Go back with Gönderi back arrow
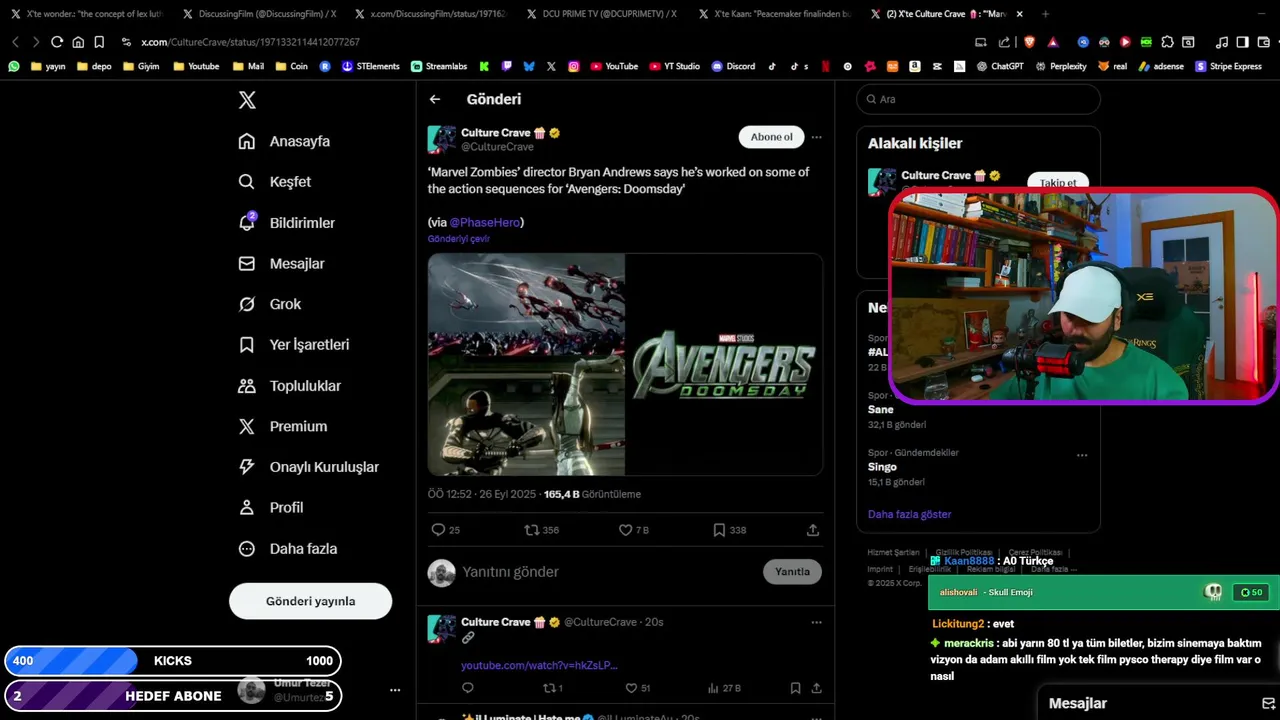Image resolution: width=1280 pixels, height=720 pixels. [435, 99]
